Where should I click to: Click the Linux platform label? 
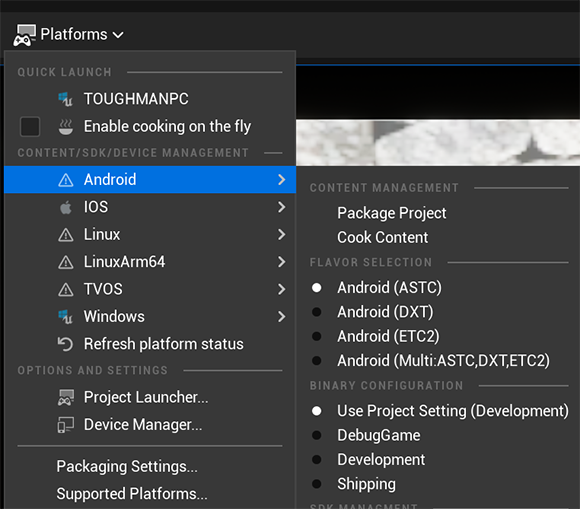coord(102,235)
